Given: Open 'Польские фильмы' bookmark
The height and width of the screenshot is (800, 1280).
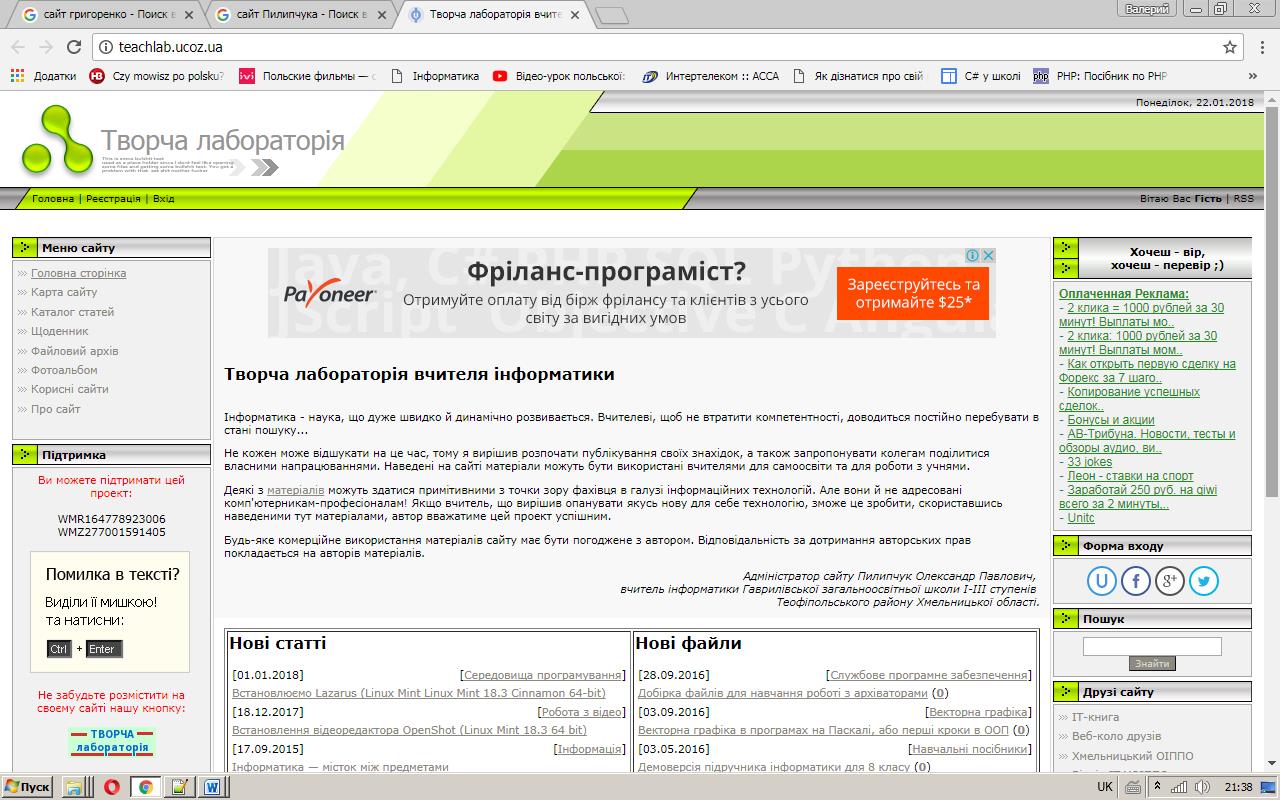Looking at the screenshot, I should click(307, 76).
